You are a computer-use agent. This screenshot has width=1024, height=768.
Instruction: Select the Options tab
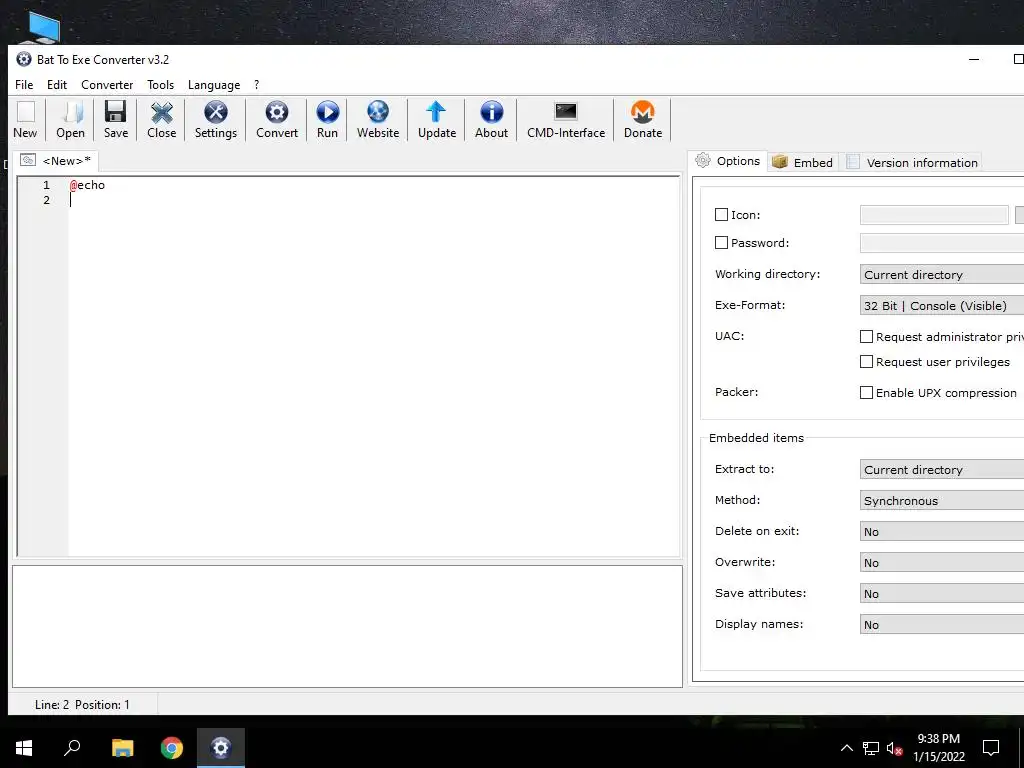click(x=728, y=161)
